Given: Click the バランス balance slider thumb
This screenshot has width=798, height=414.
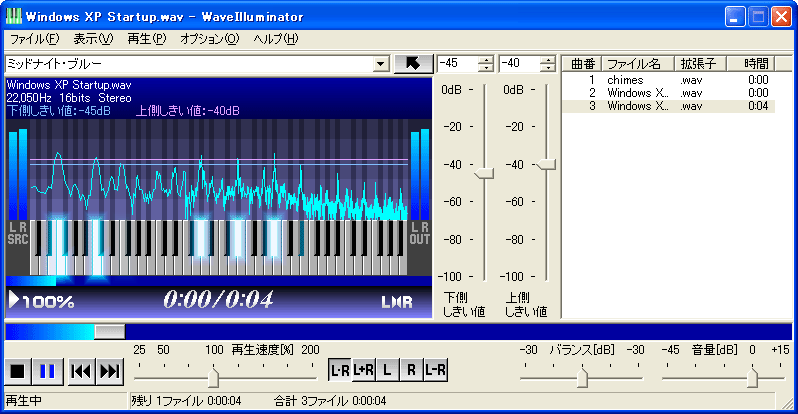Looking at the screenshot, I should coord(582,377).
